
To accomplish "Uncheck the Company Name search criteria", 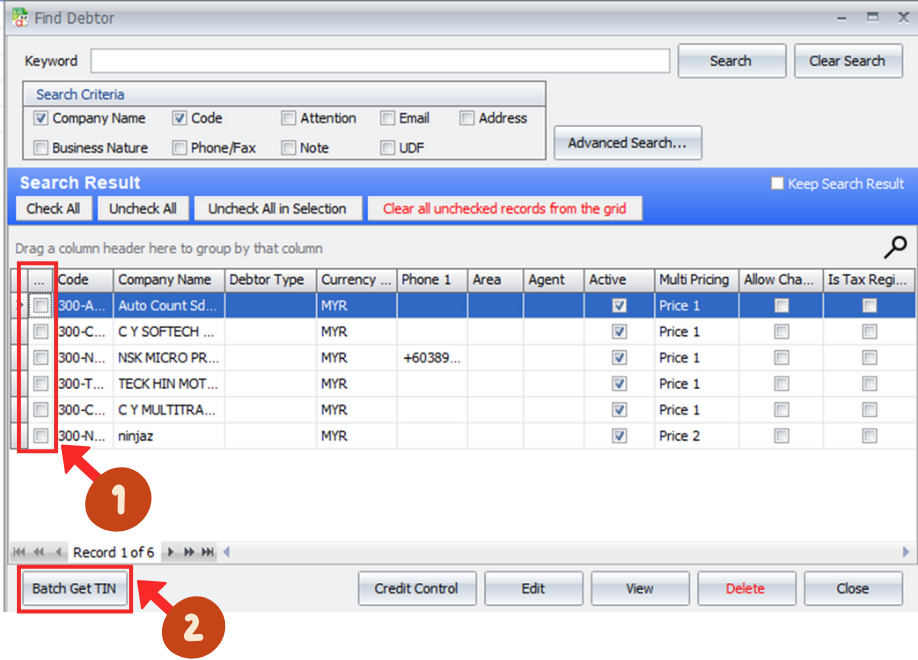I will (41, 118).
